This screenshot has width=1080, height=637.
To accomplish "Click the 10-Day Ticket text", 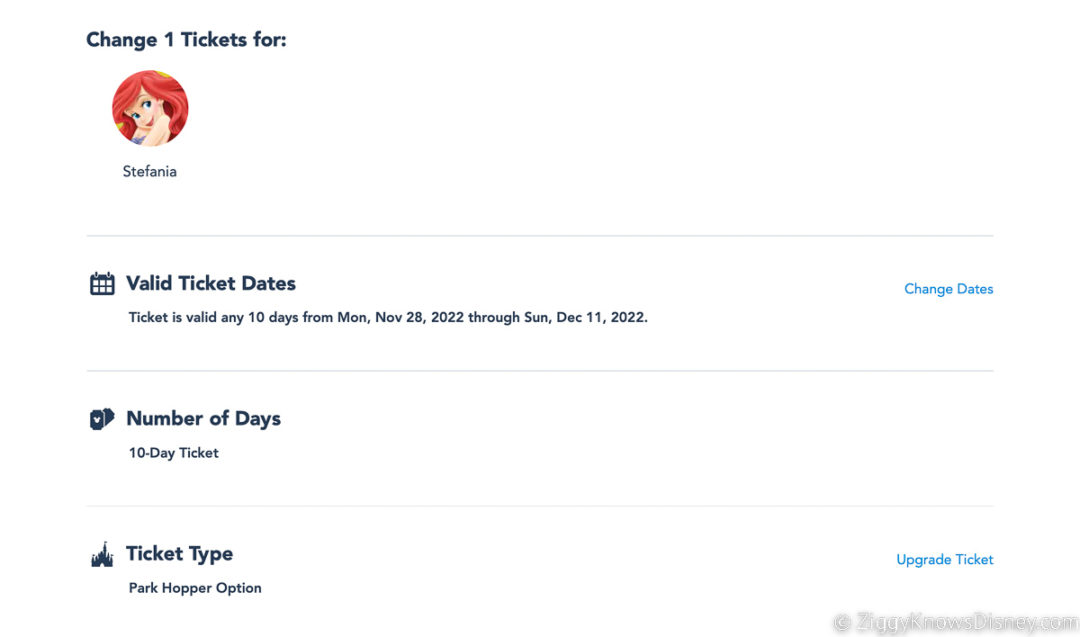I will 174,453.
